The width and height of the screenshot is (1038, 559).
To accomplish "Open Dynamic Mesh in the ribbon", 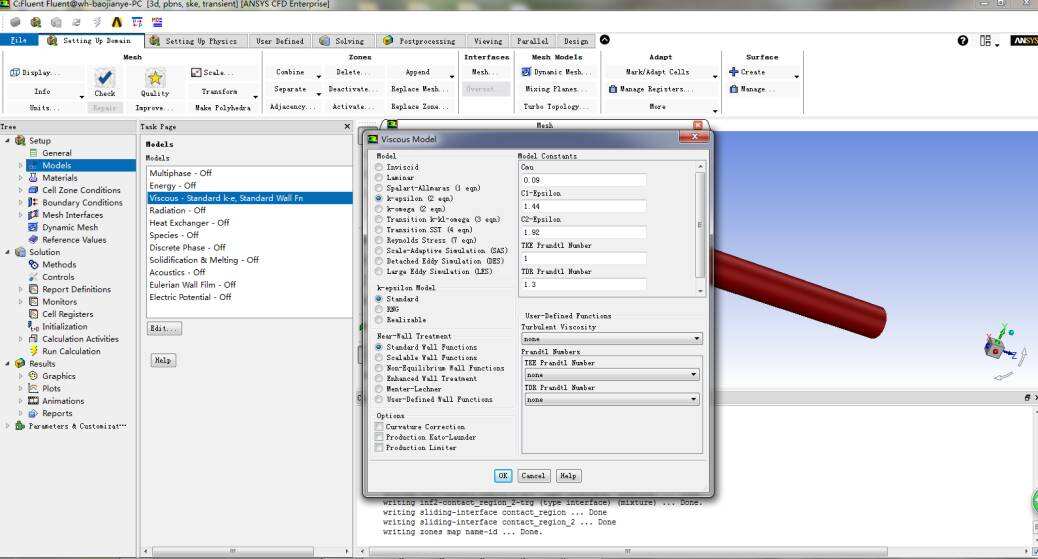I will [556, 72].
